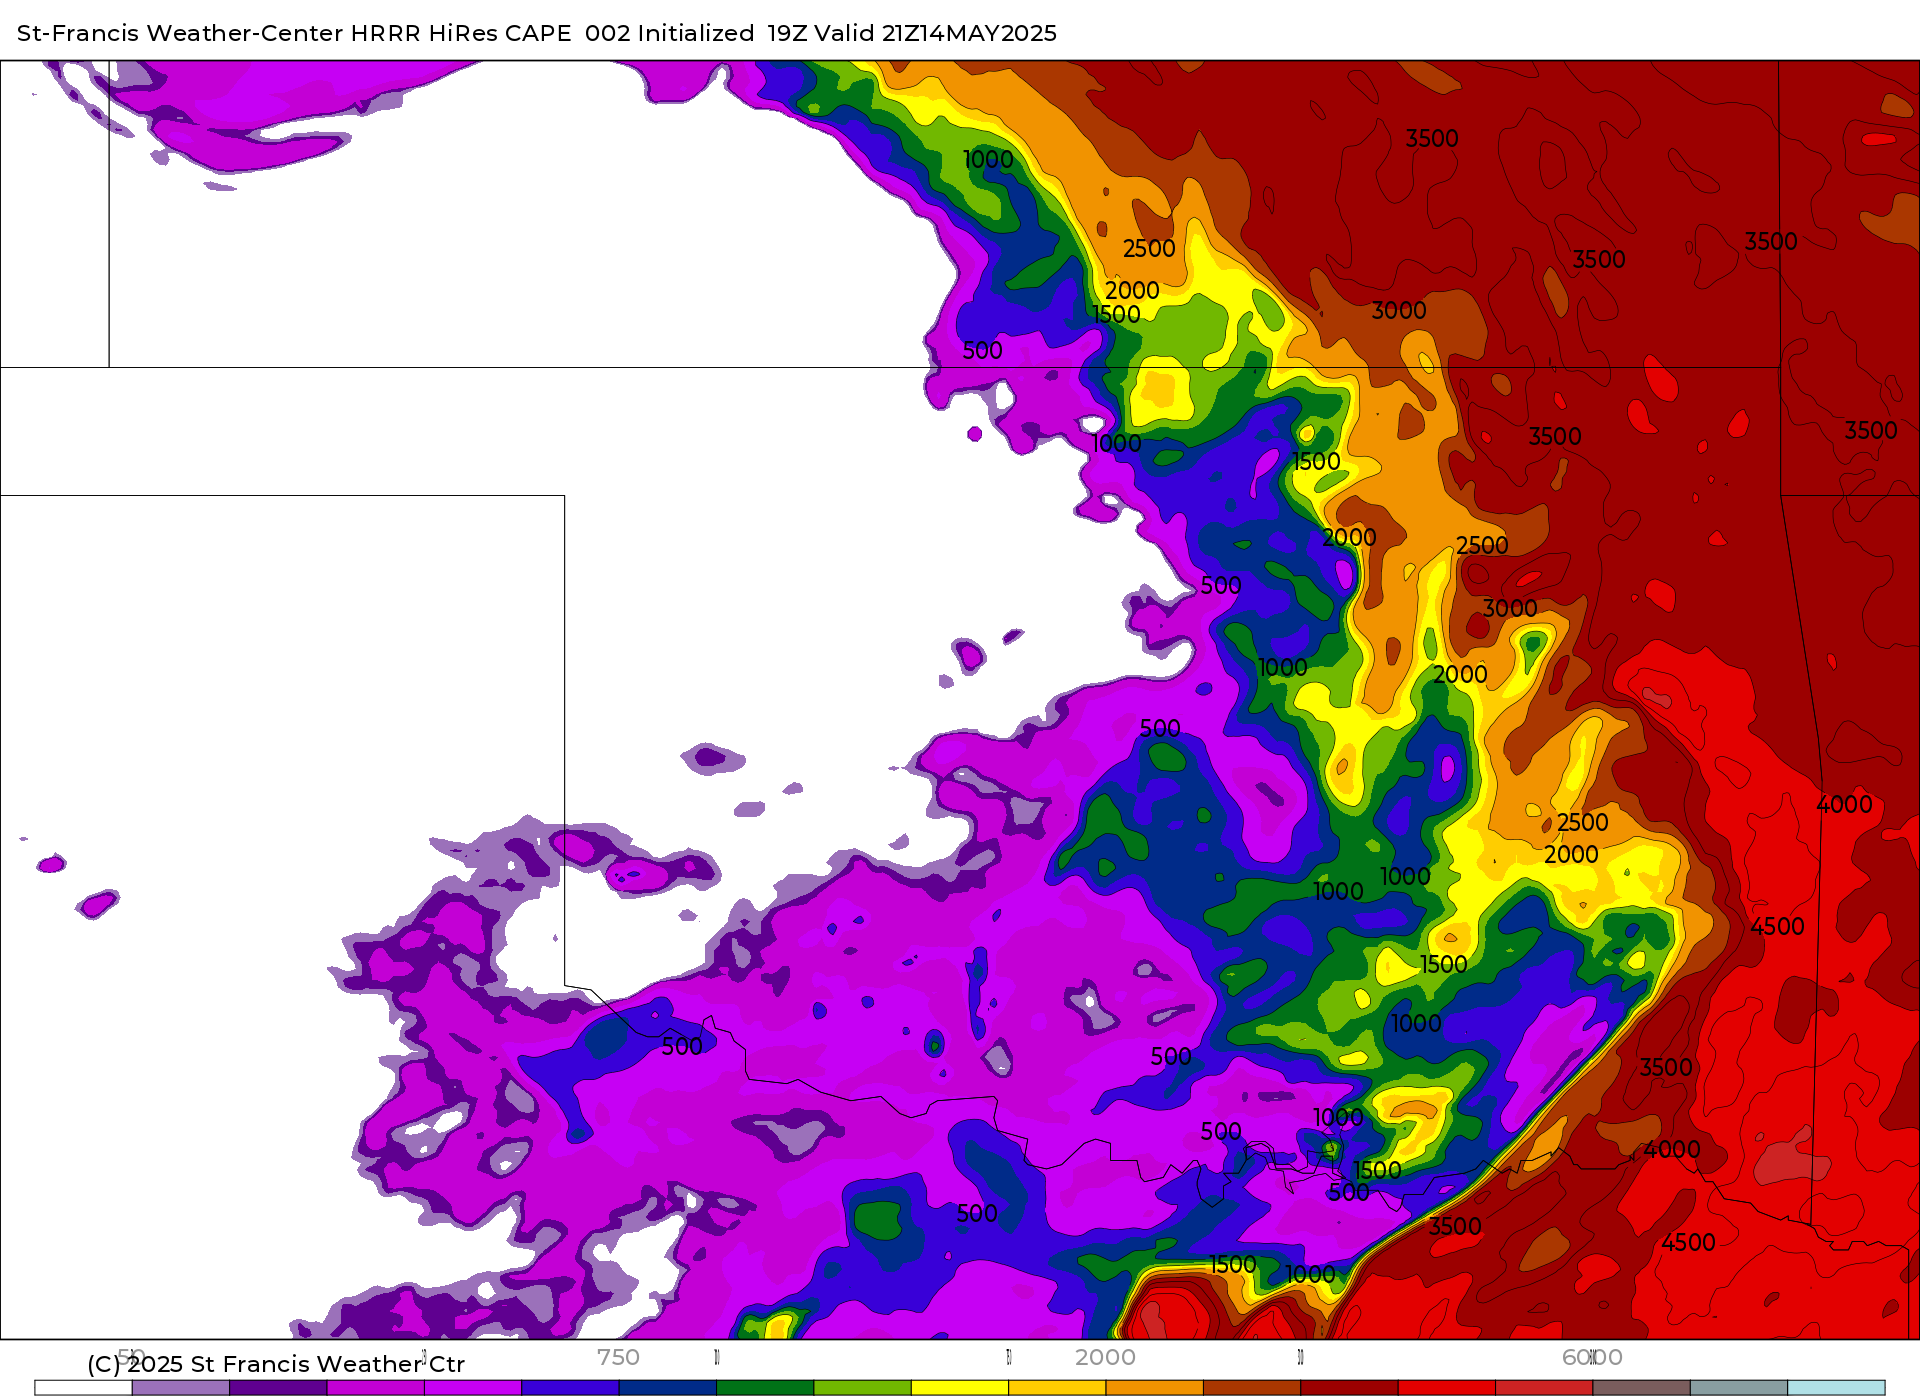
Task: Click 'Valid 21Z14MAY2025' in the title
Action: pyautogui.click(x=935, y=33)
